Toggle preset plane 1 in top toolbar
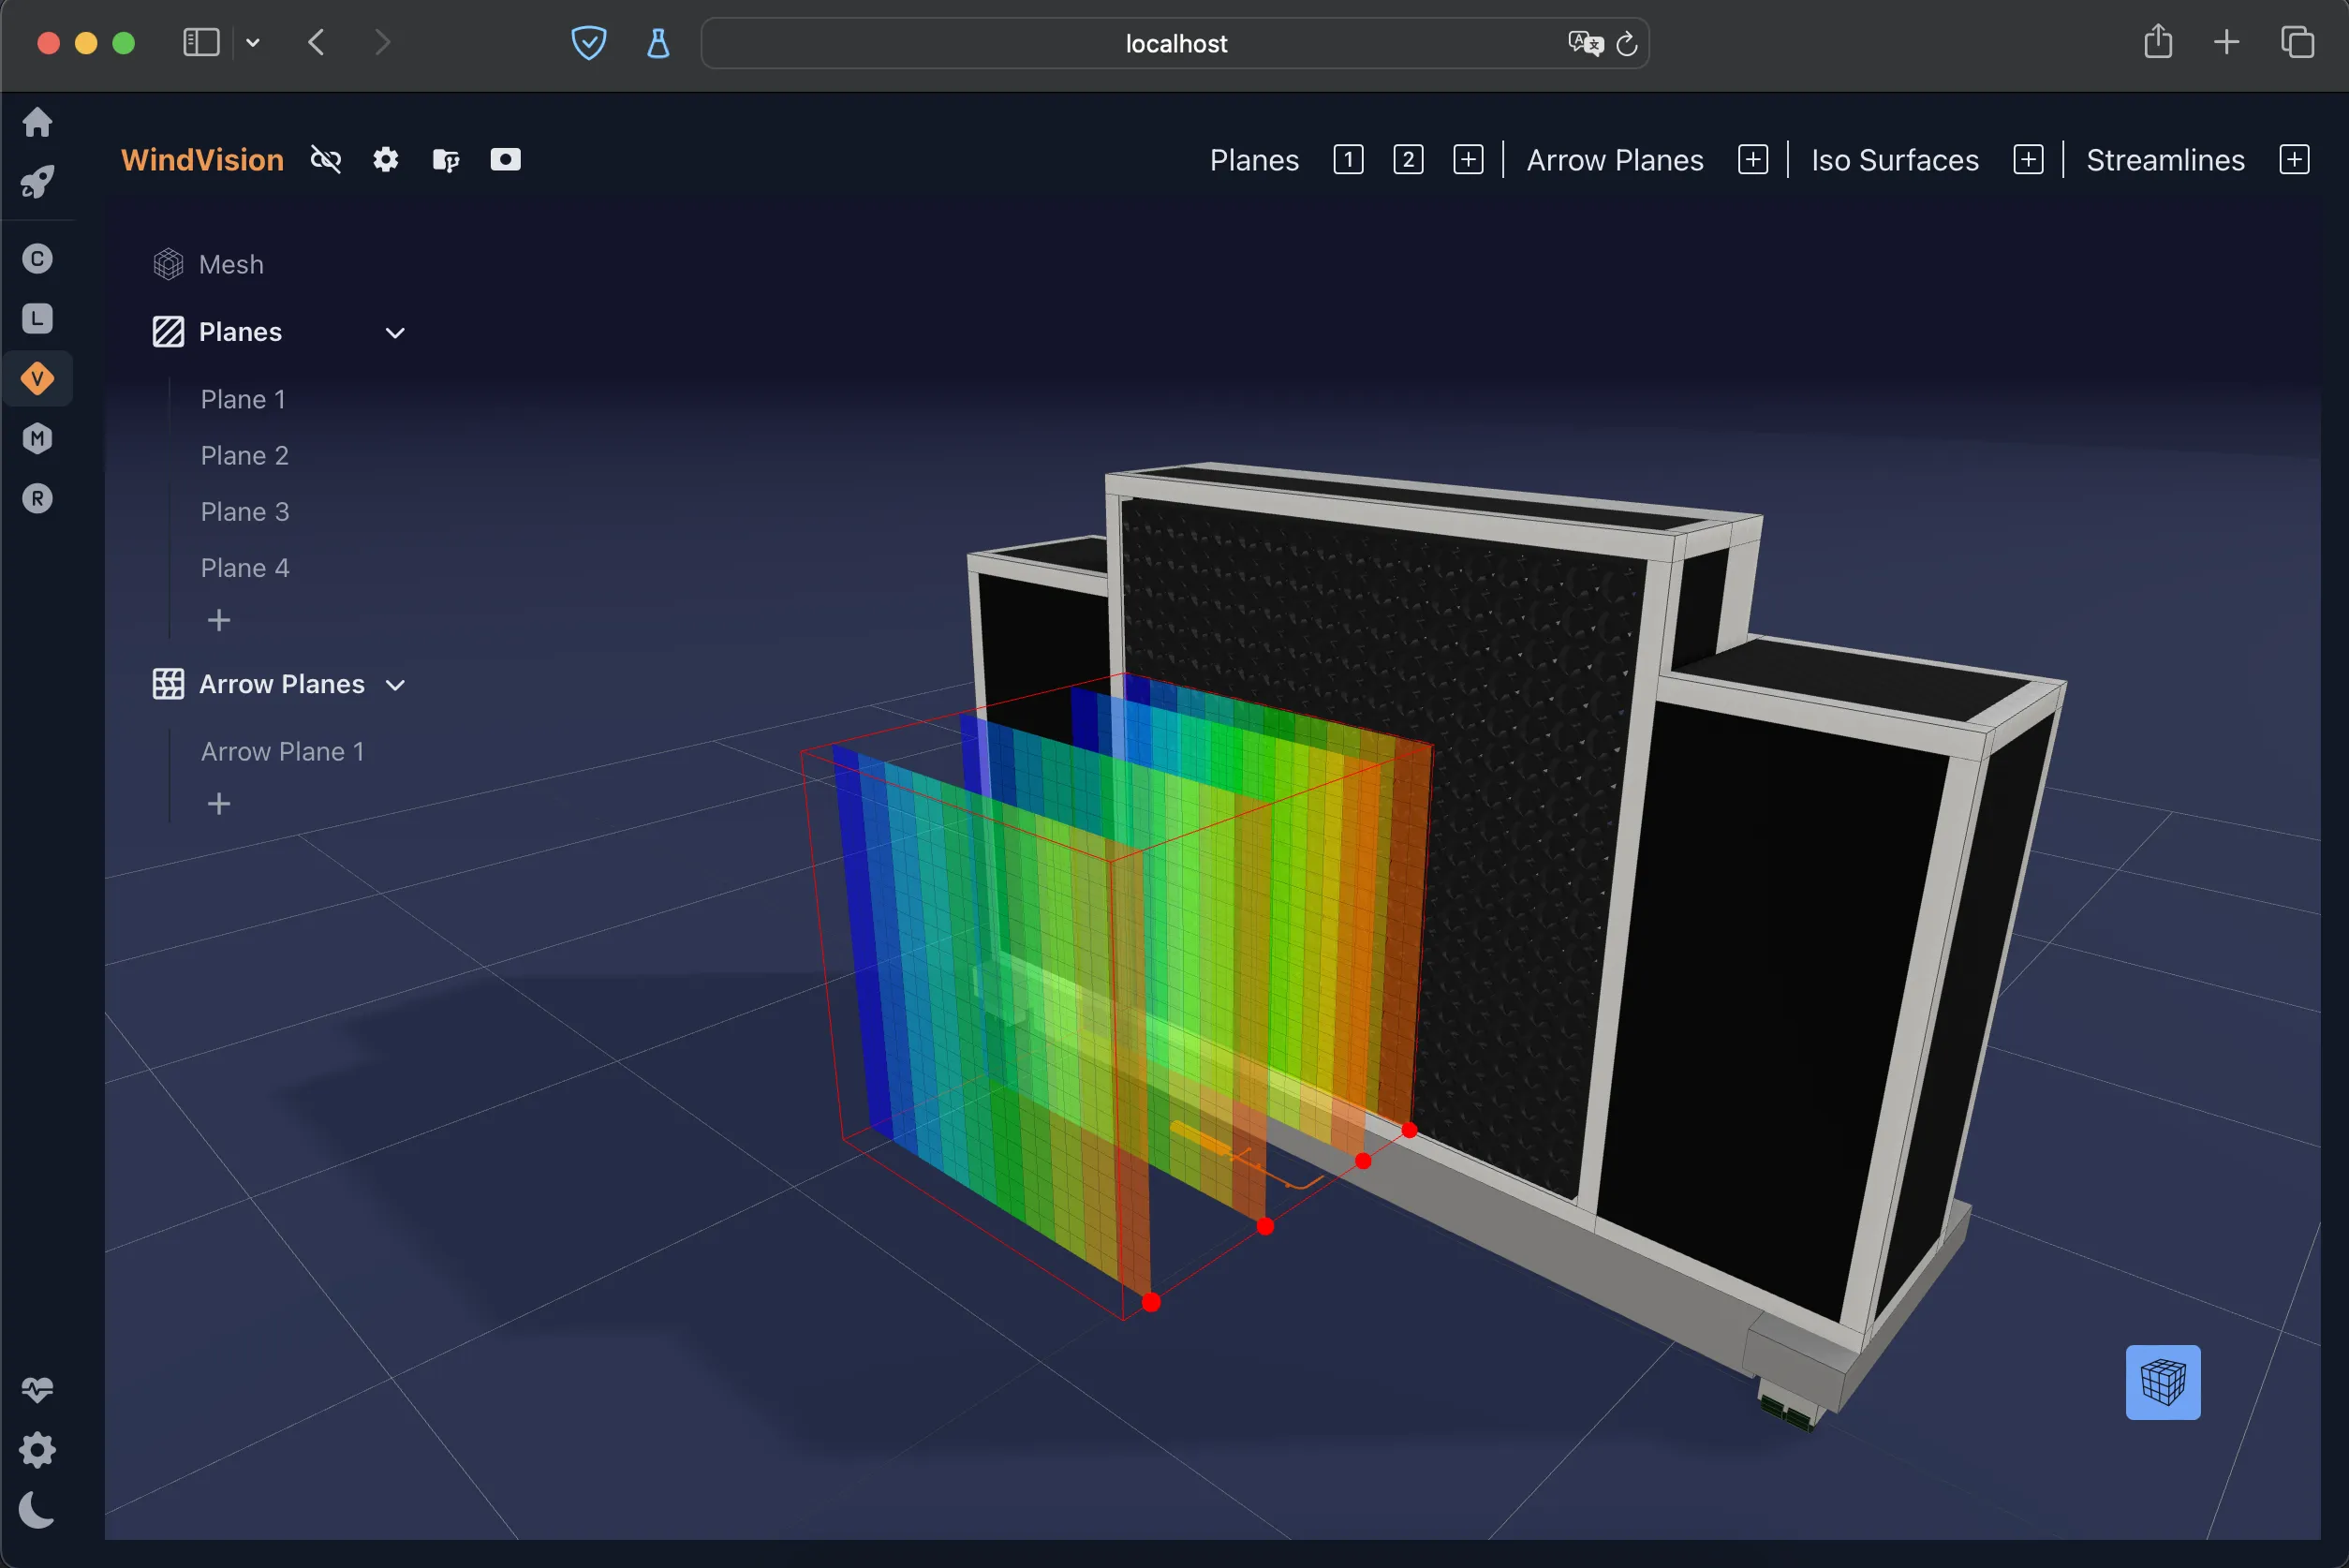 coord(1348,160)
